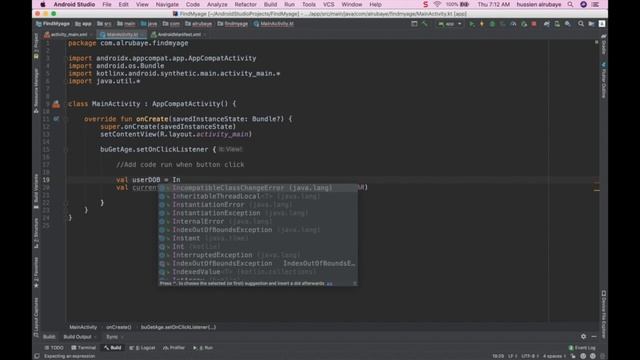640x360 pixels.
Task: Open the Event Log
Action: point(582,348)
